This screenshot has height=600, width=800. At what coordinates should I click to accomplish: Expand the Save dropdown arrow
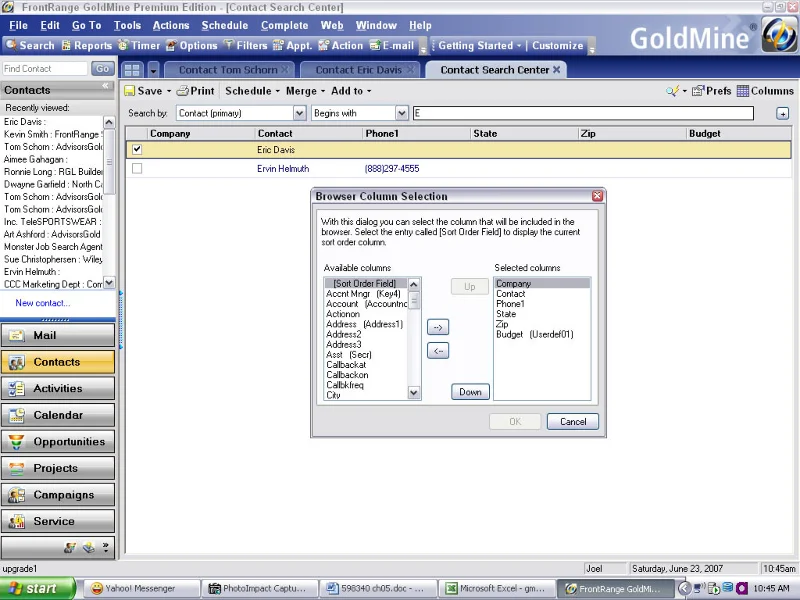tap(169, 91)
